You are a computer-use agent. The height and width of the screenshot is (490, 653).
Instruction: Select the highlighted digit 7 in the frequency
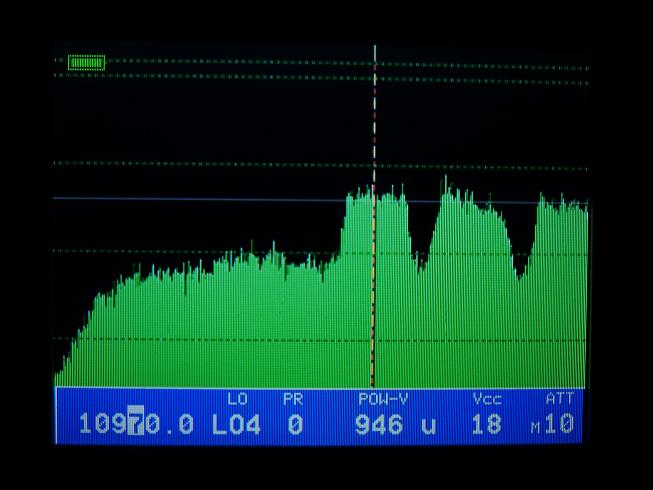coord(136,424)
